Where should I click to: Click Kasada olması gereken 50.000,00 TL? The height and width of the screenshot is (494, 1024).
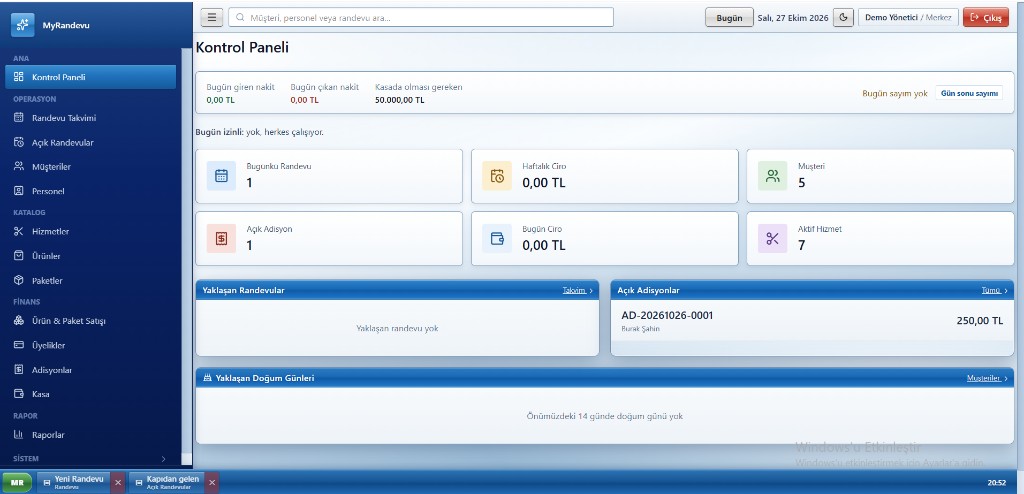click(x=419, y=93)
